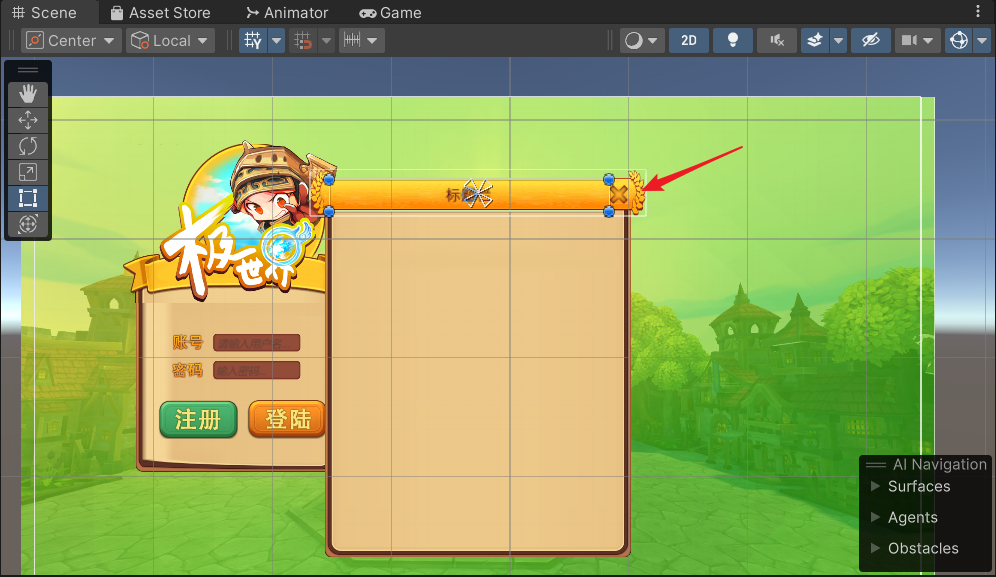
Task: Click the orange X close icon on panel
Action: 619,195
